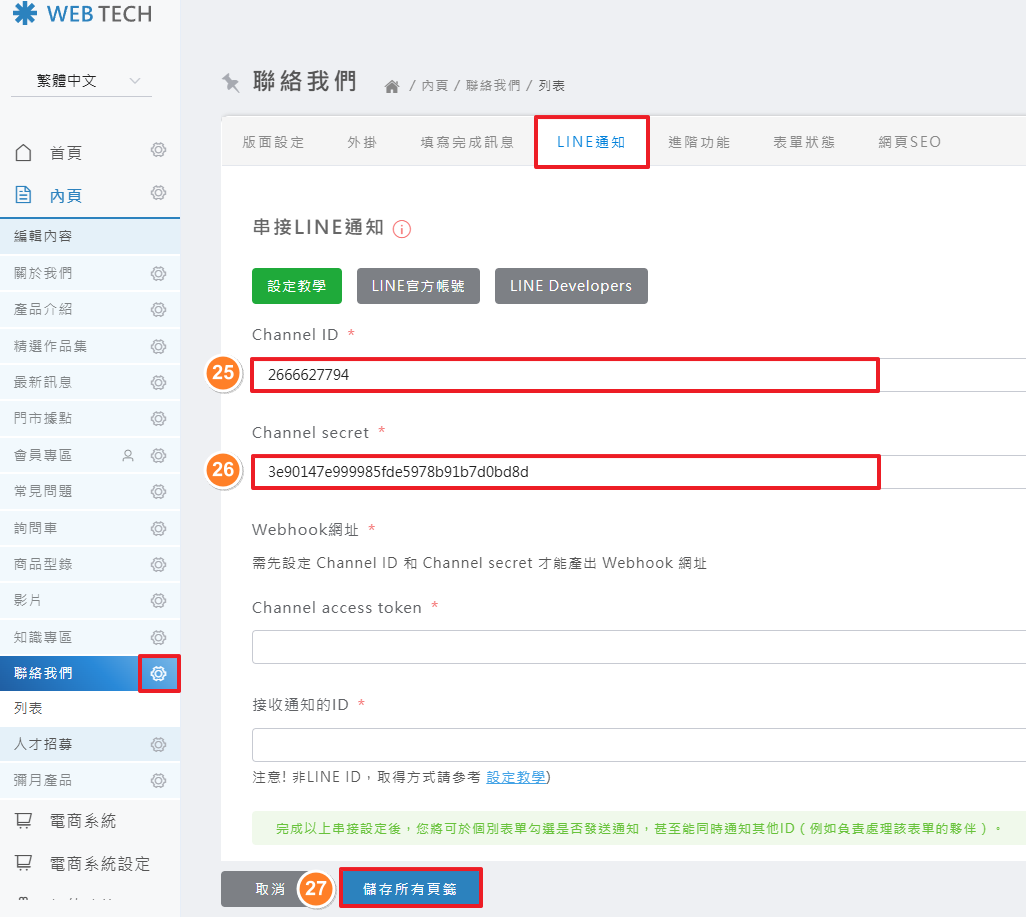Click the Channel access token field

coord(638,647)
